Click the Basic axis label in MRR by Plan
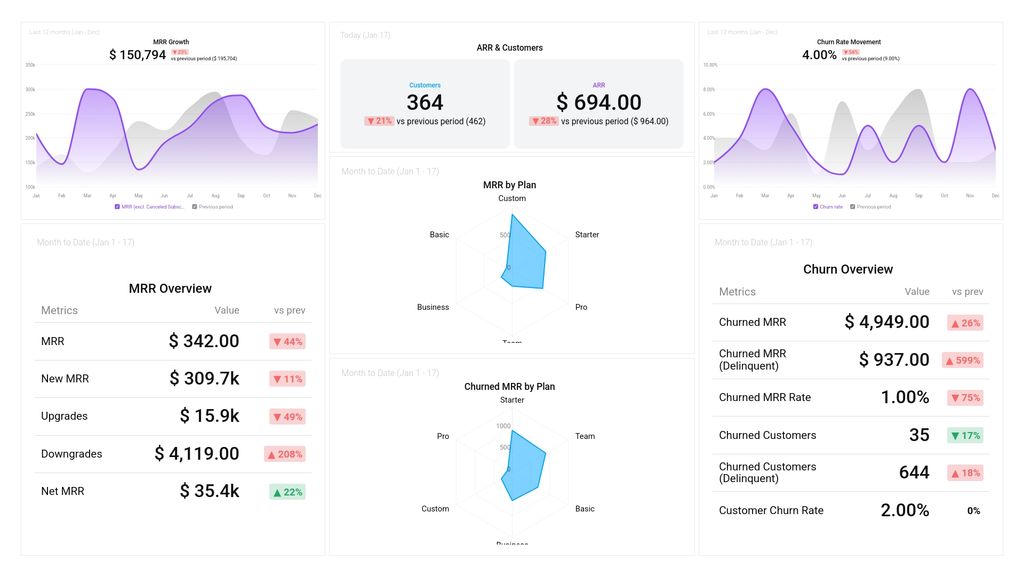1024x576 pixels. (x=440, y=234)
